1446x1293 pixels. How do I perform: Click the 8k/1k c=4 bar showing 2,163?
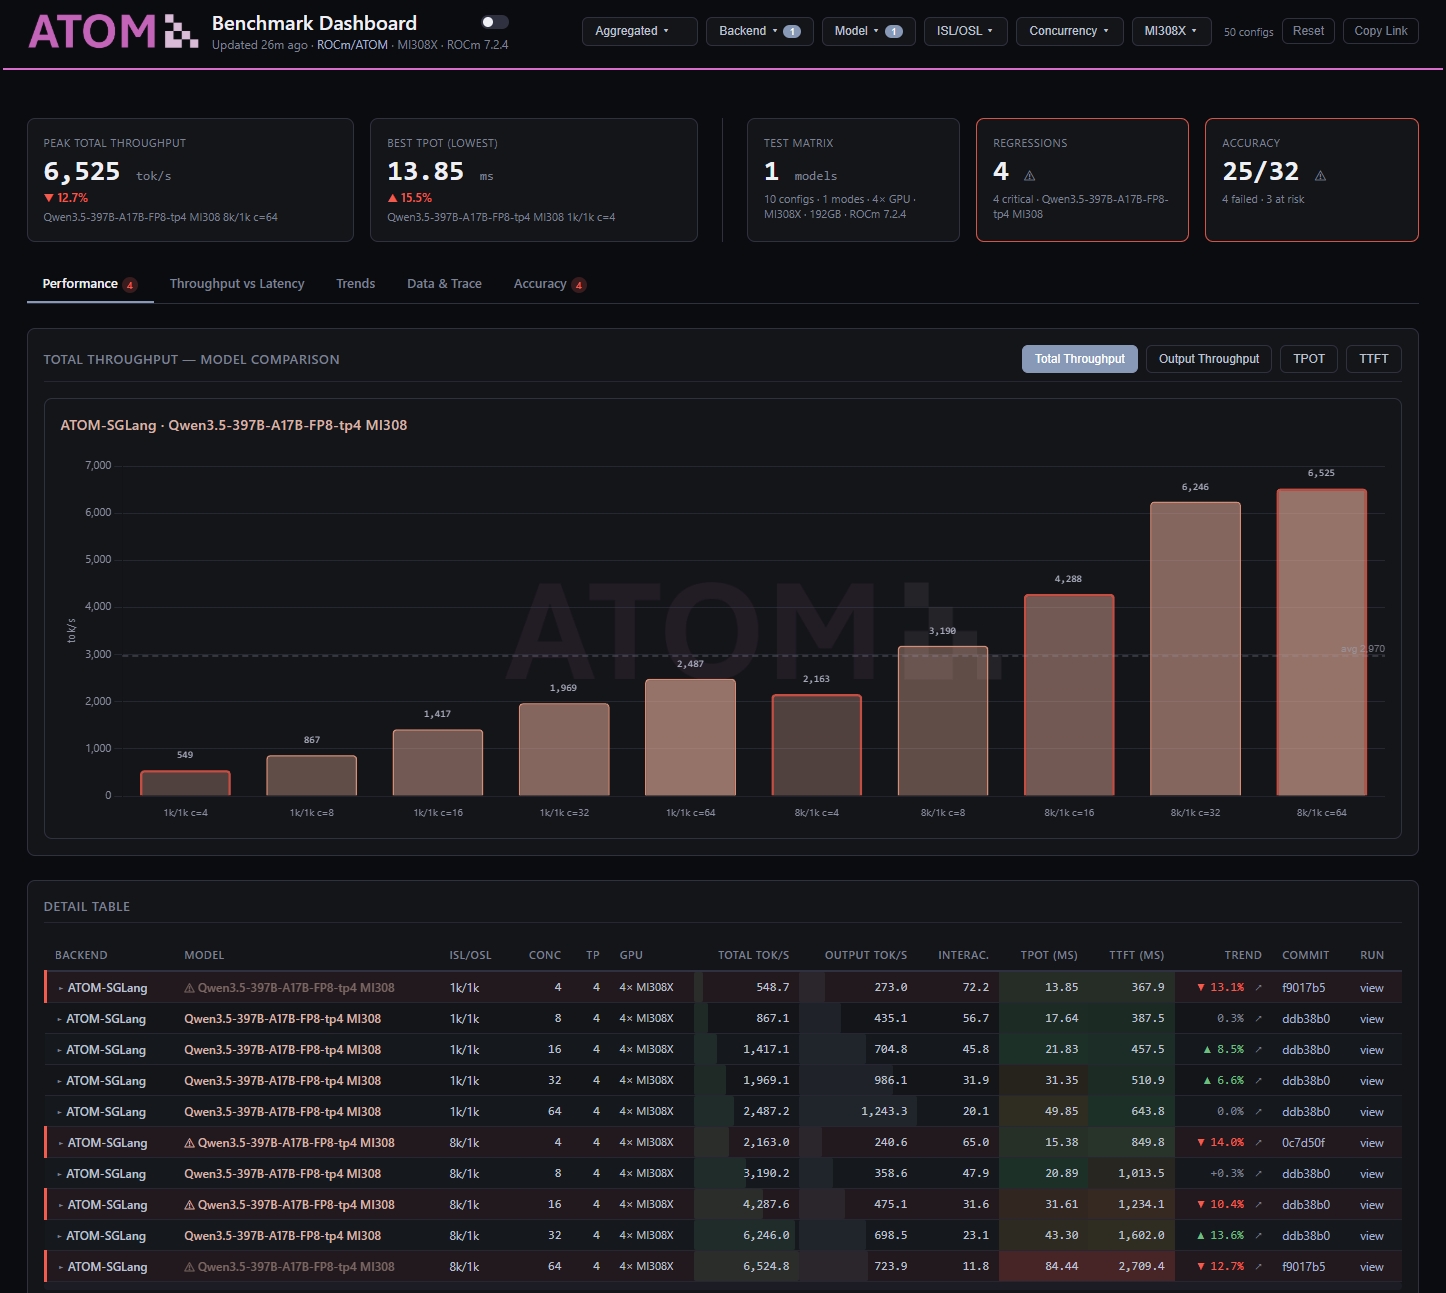(x=816, y=745)
